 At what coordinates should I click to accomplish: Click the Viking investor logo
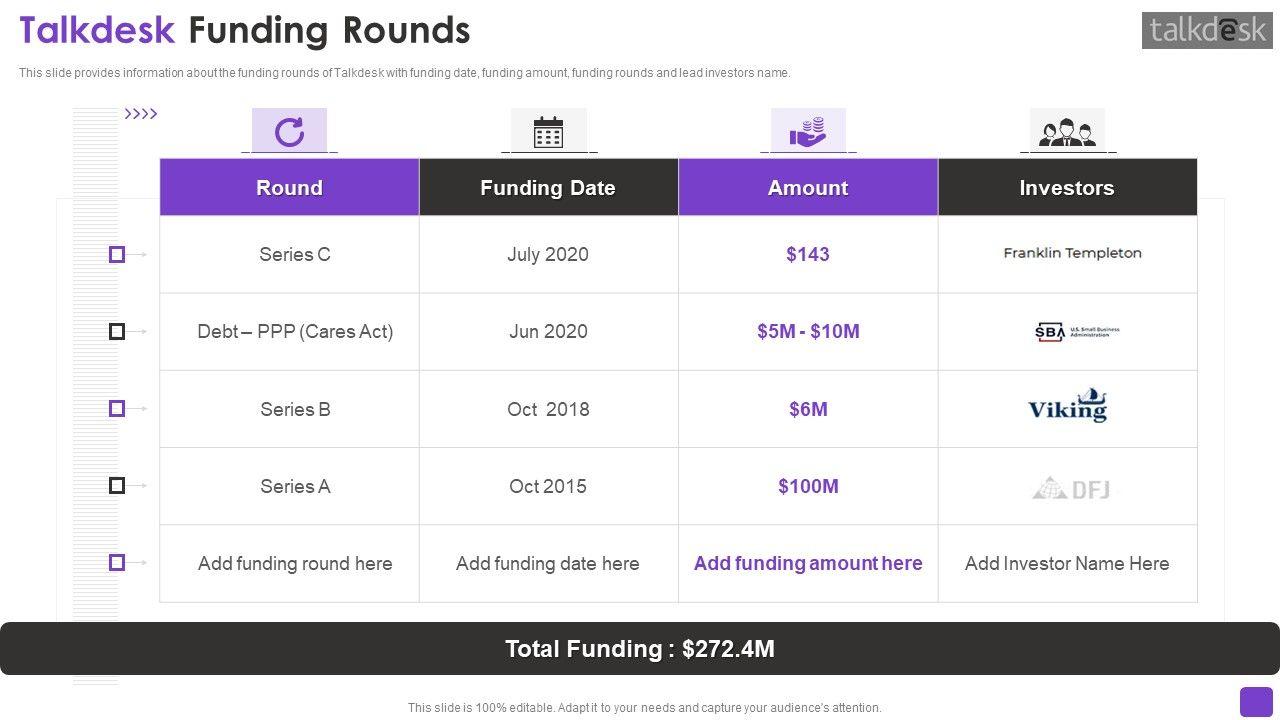pyautogui.click(x=1068, y=406)
